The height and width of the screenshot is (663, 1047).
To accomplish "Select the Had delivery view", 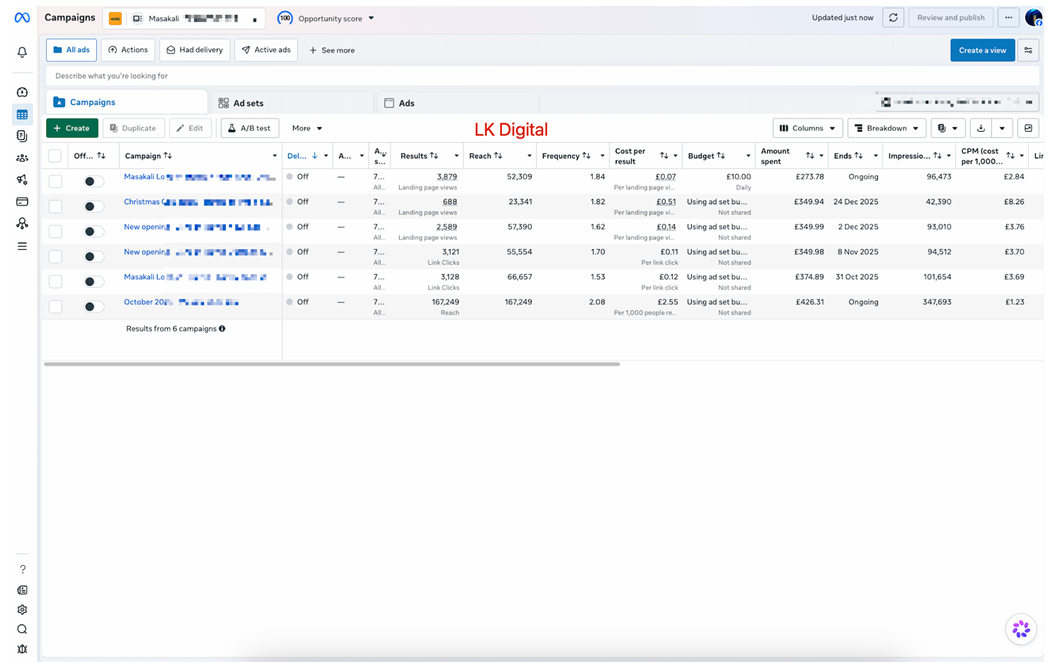I will click(195, 50).
